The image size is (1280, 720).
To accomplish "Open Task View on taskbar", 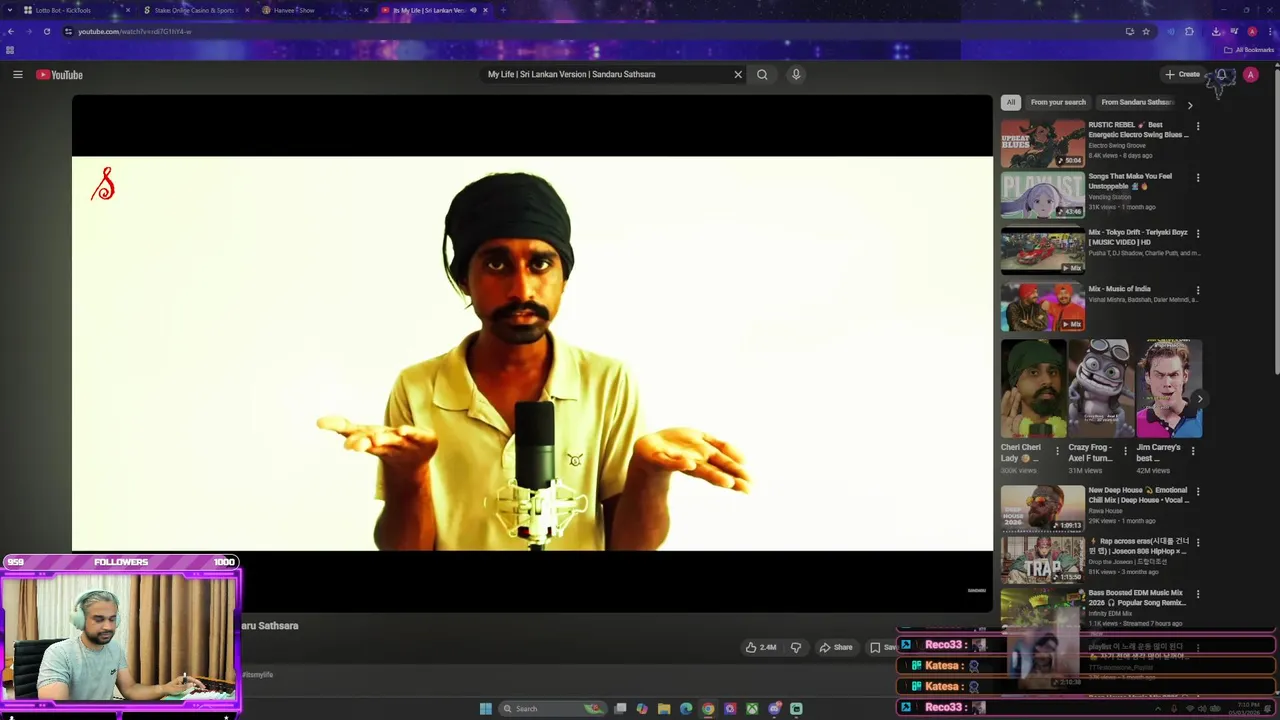I will (x=620, y=709).
